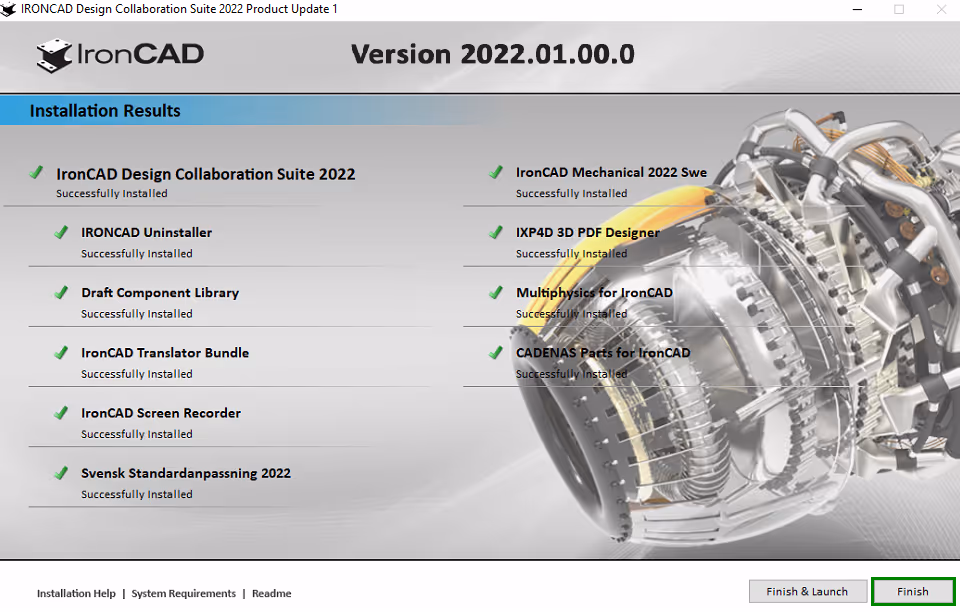
Task: Click the checkmark beside IRONCAD Uninstaller
Action: (x=61, y=232)
